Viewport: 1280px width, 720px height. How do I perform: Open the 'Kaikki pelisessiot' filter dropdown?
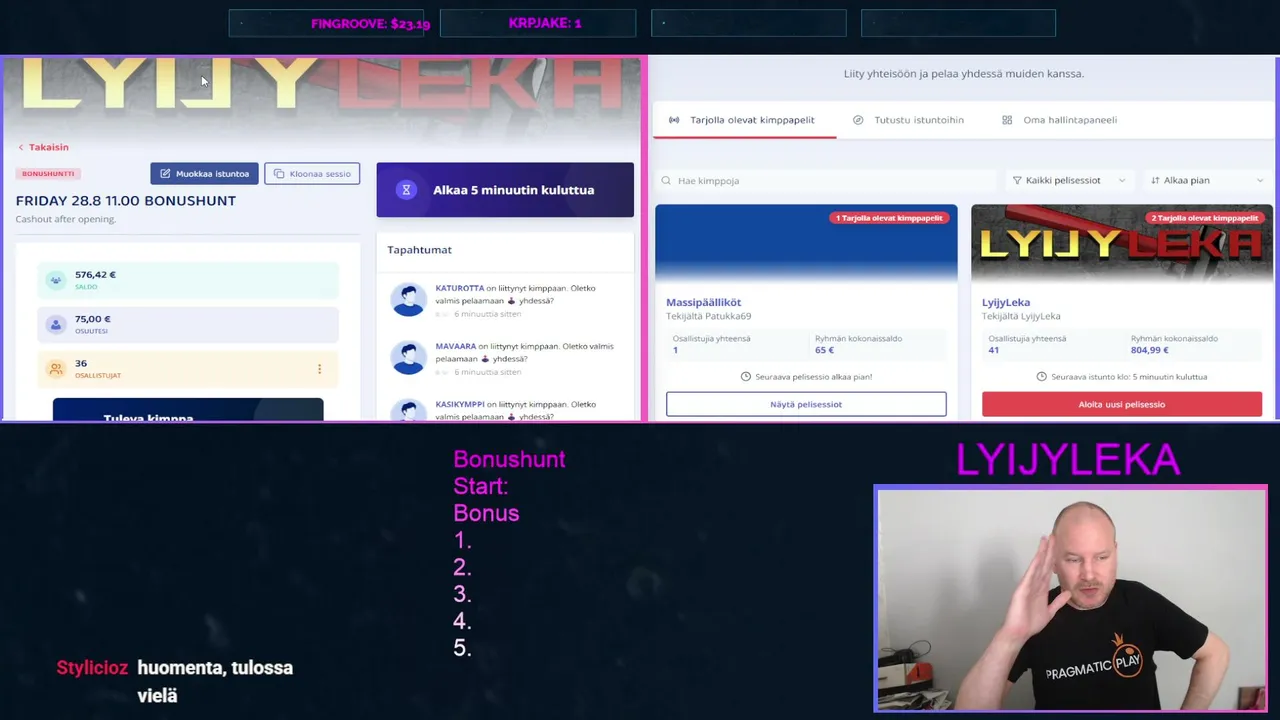(1069, 181)
